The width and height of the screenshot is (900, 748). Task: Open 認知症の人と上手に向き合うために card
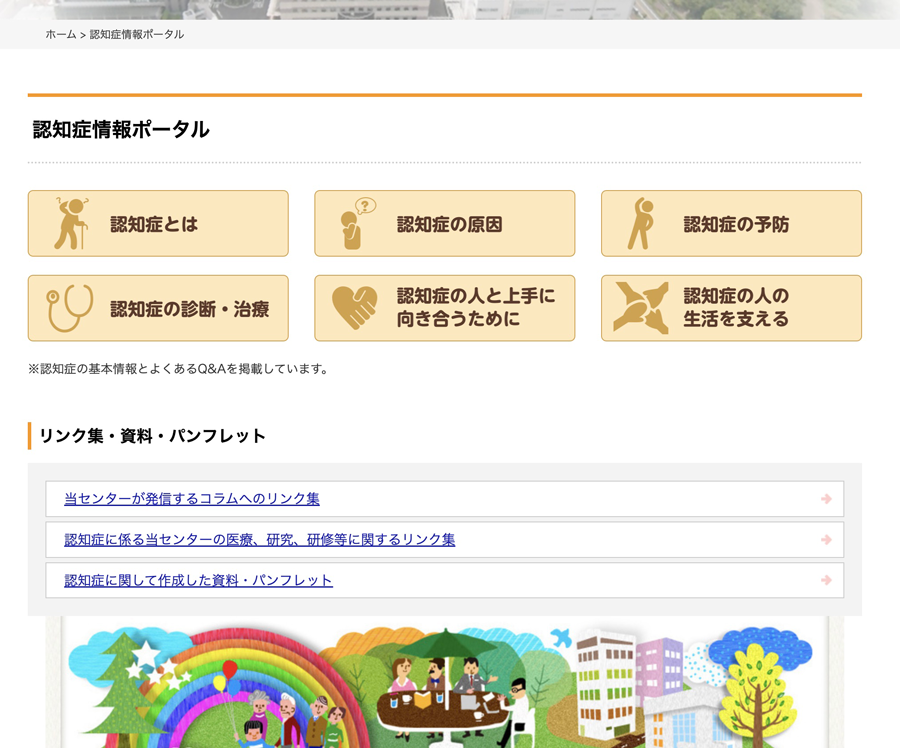click(x=445, y=308)
